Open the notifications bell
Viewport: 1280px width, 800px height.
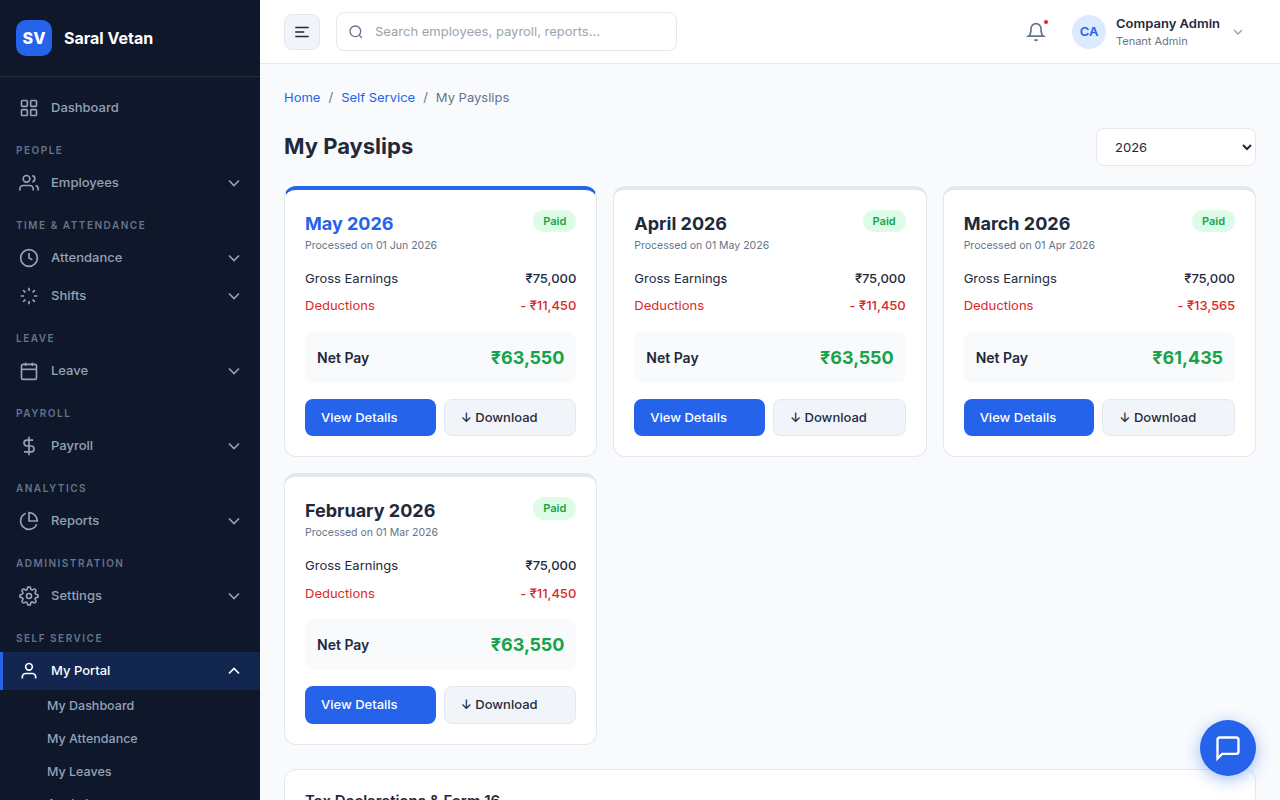[1036, 32]
